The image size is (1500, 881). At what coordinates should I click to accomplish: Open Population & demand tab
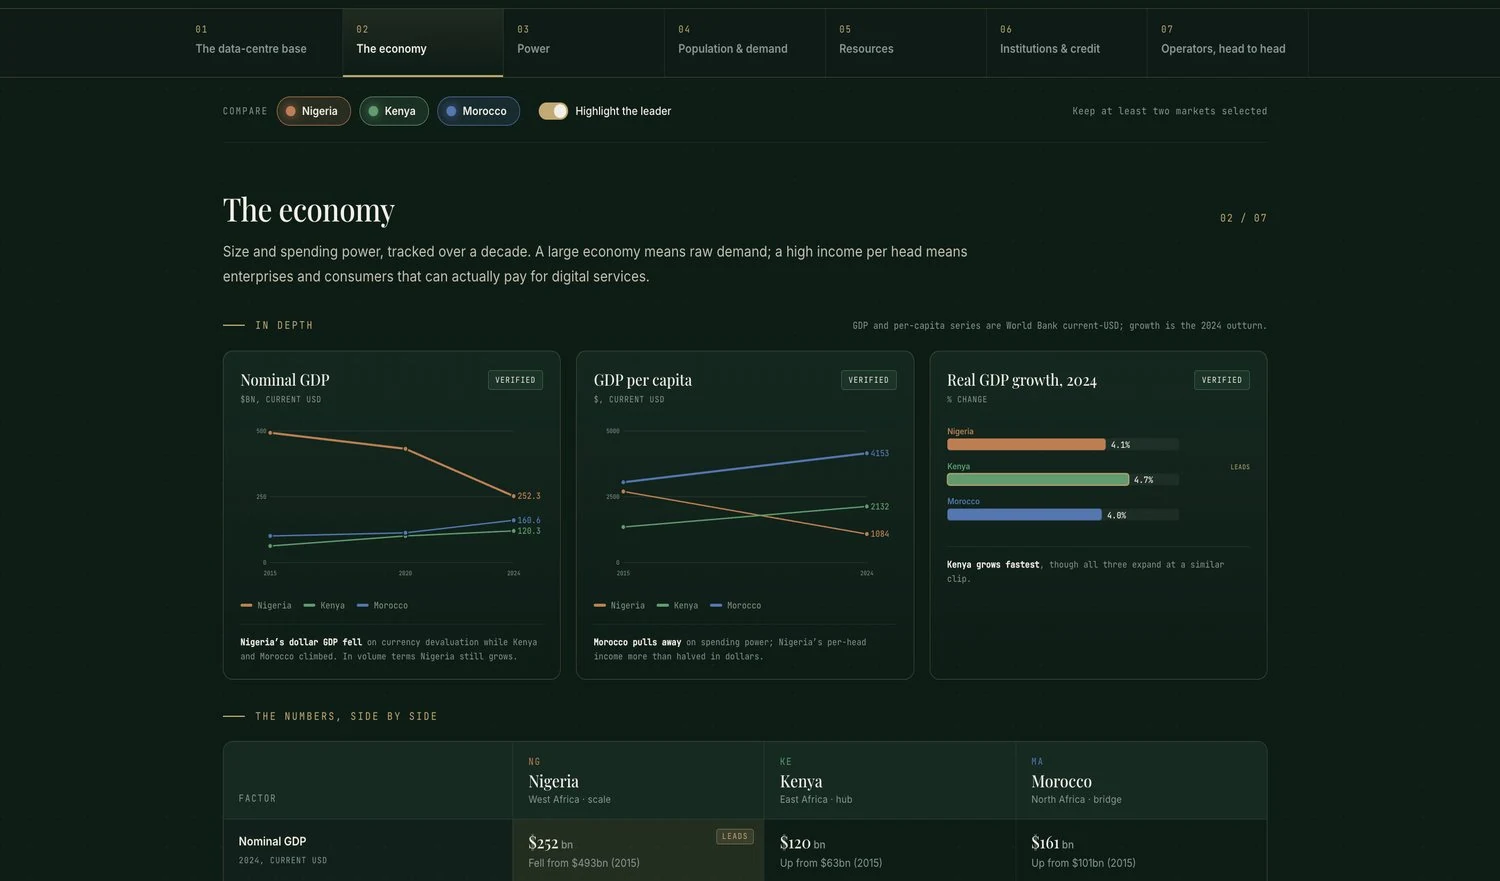[745, 43]
